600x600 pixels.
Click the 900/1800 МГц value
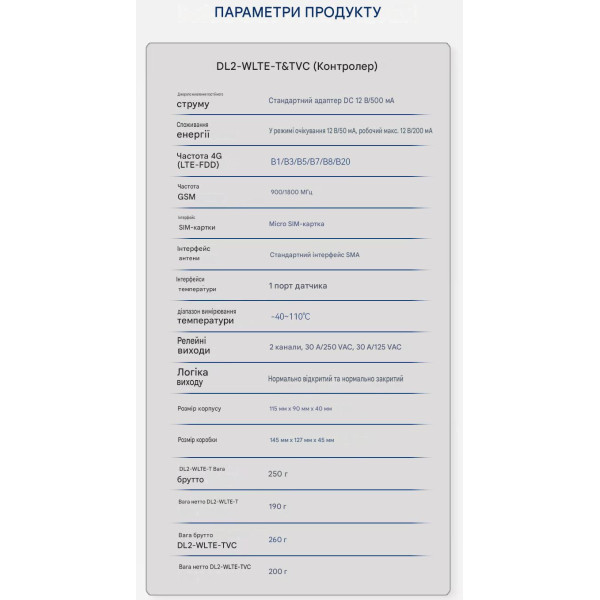[x=291, y=192]
